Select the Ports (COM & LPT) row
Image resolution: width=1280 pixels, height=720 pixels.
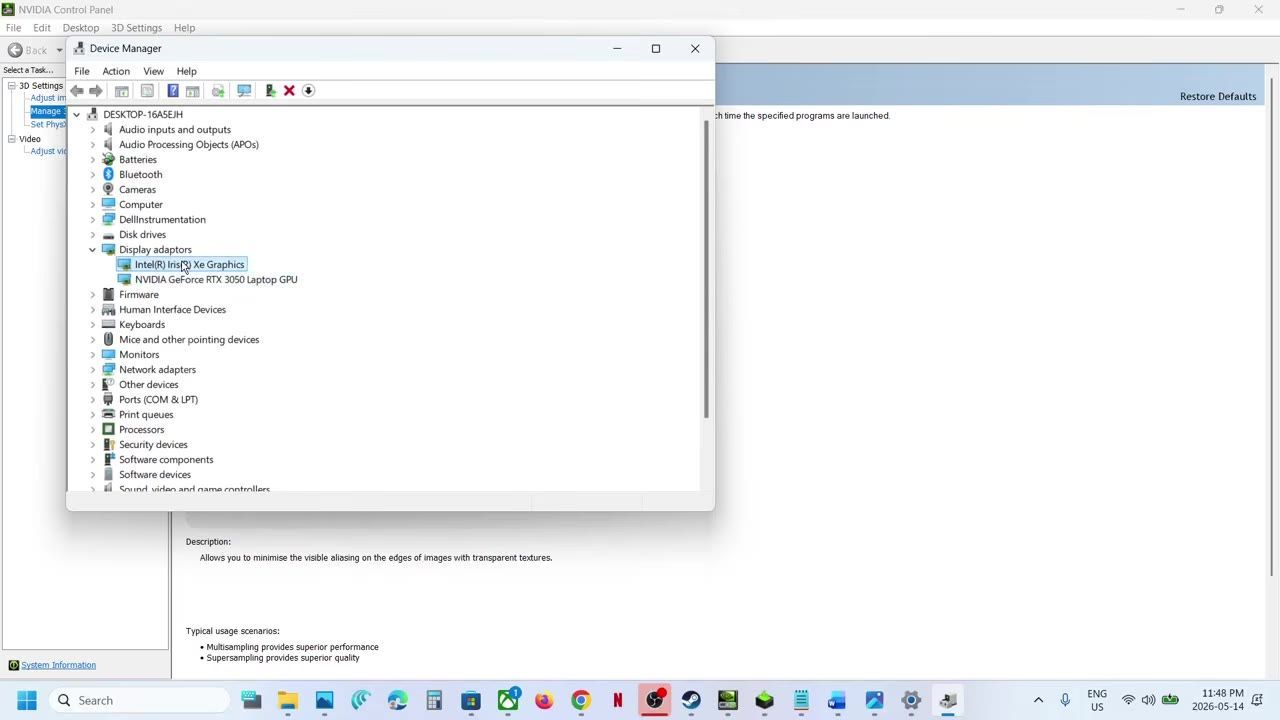[158, 400]
